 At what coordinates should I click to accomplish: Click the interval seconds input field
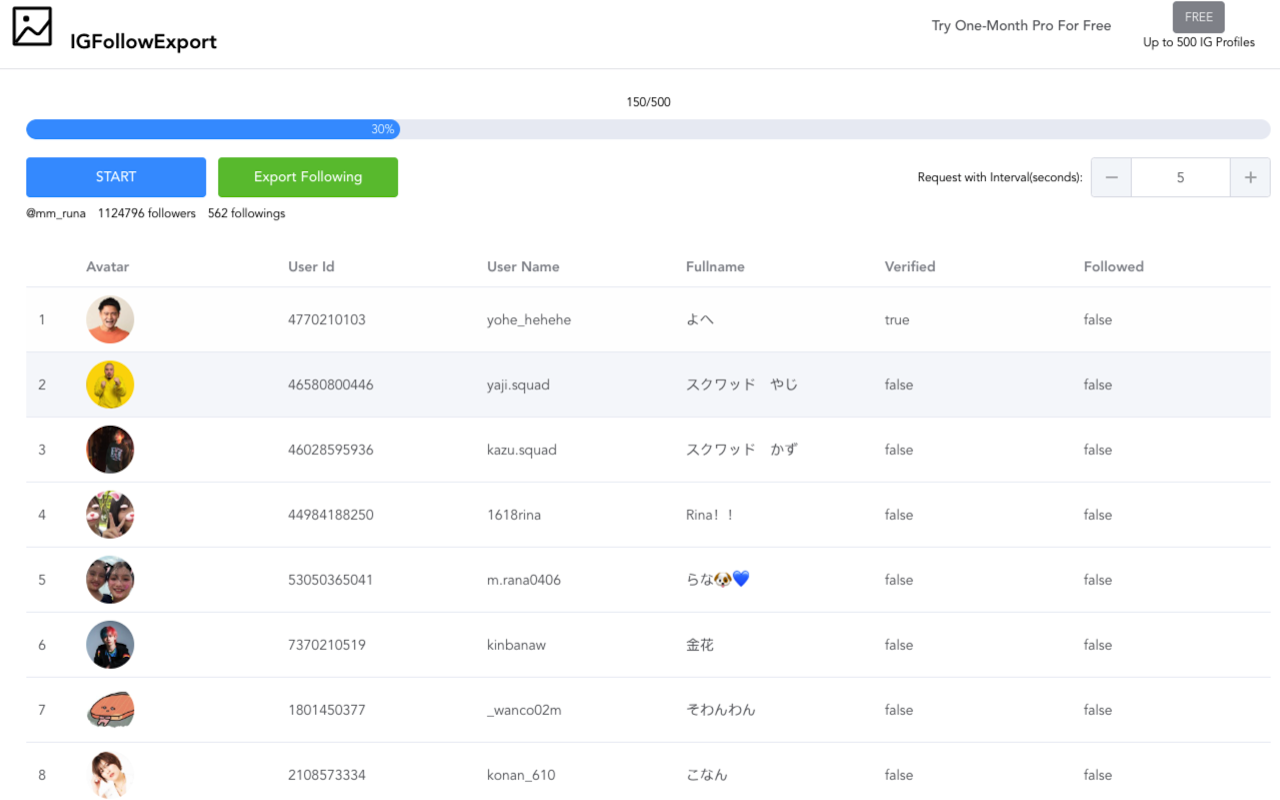coord(1180,178)
